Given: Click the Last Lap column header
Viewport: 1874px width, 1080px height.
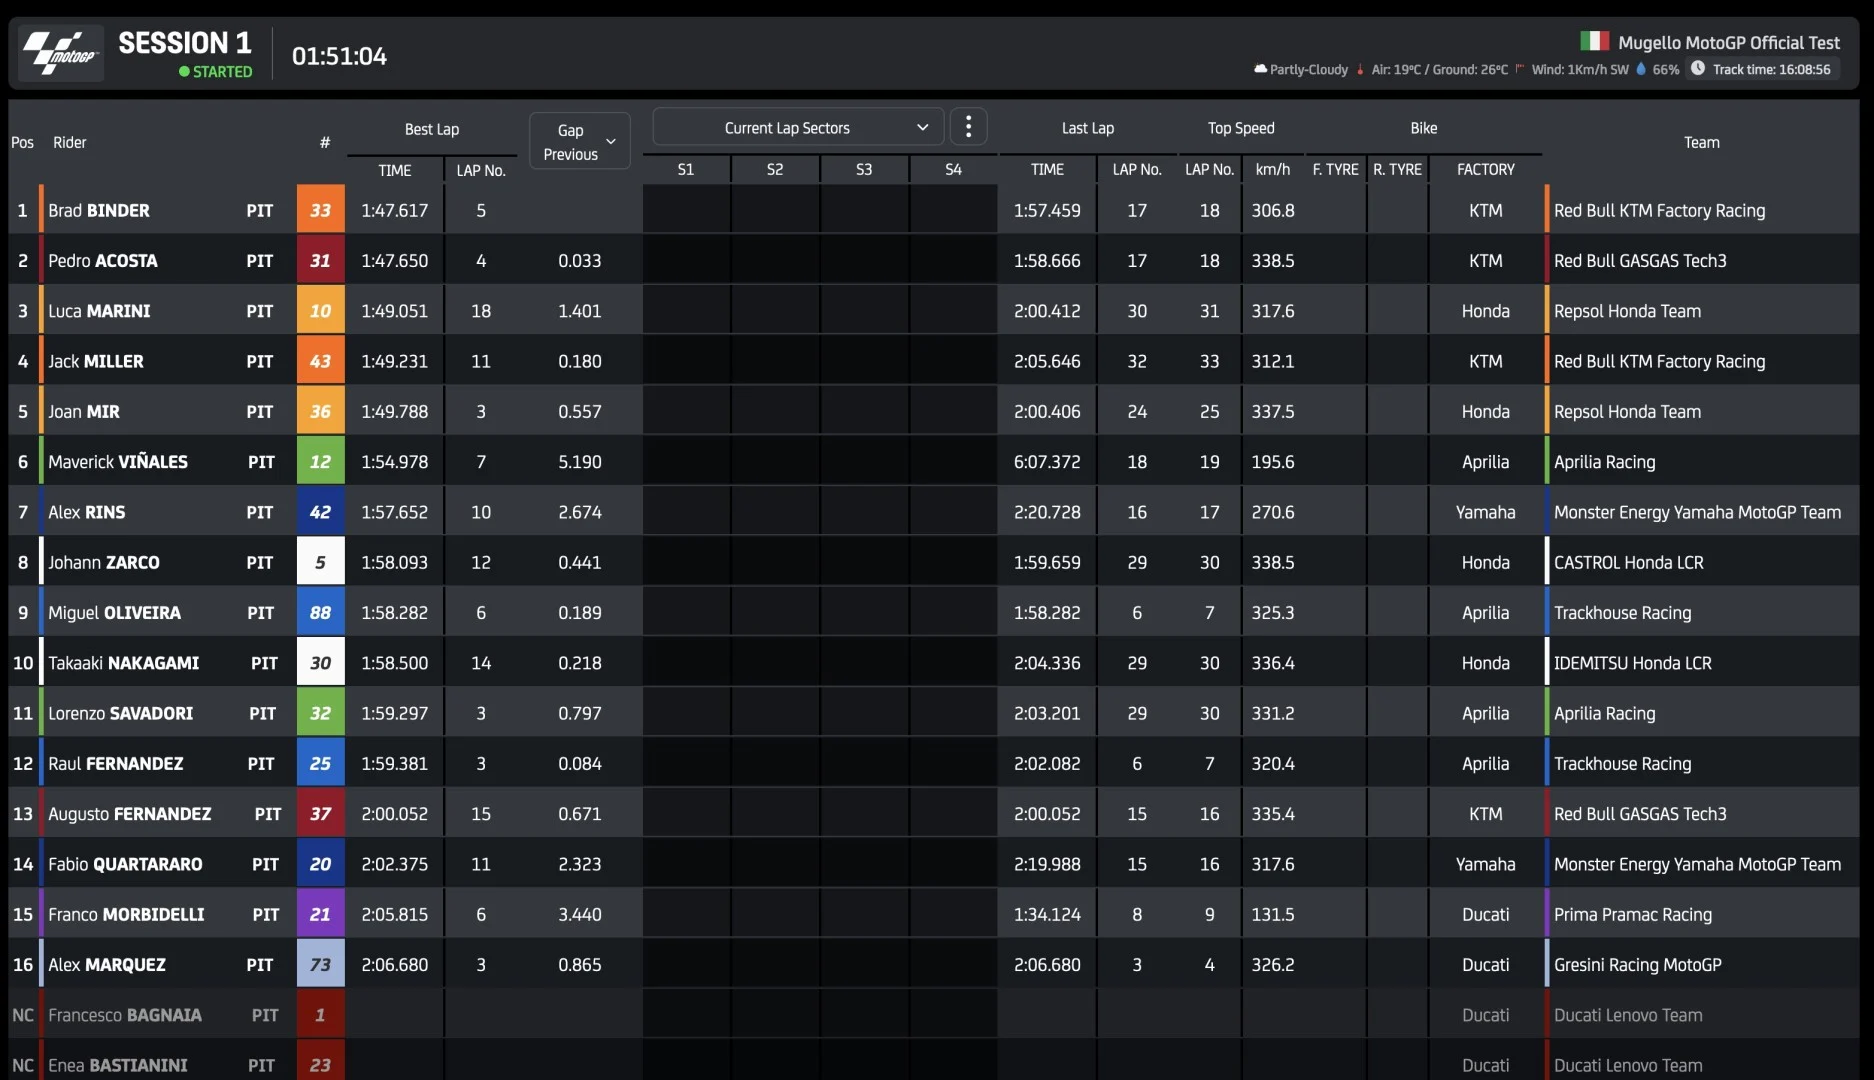Looking at the screenshot, I should pyautogui.click(x=1087, y=128).
